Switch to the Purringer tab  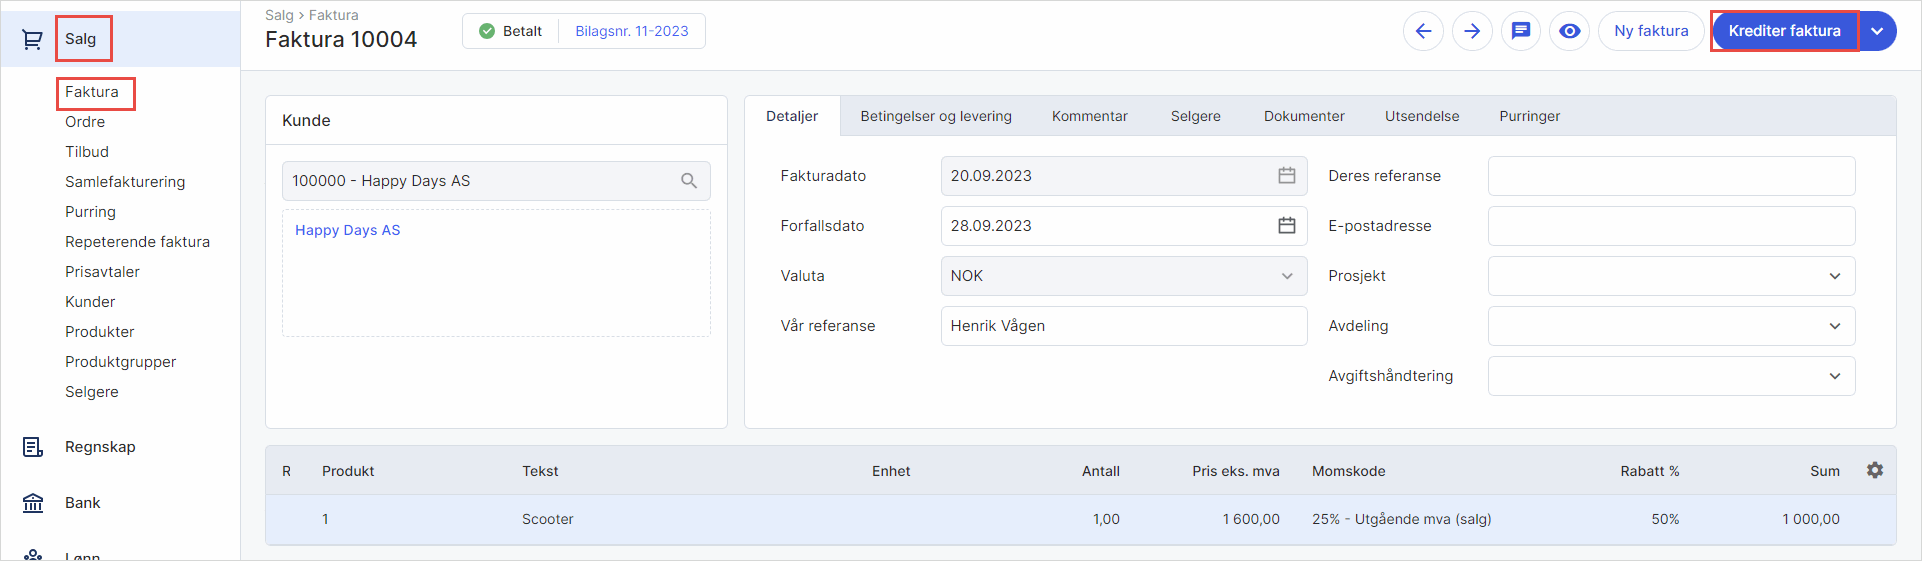[1529, 116]
